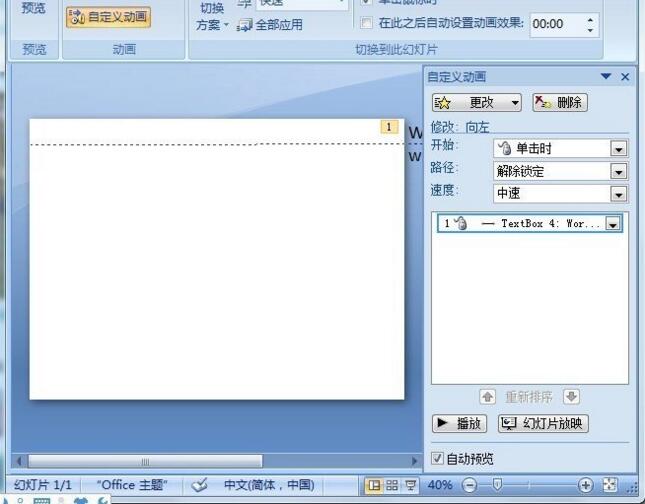The image size is (645, 504).
Task: Click the 预览 ribbon group label
Action: point(34,50)
